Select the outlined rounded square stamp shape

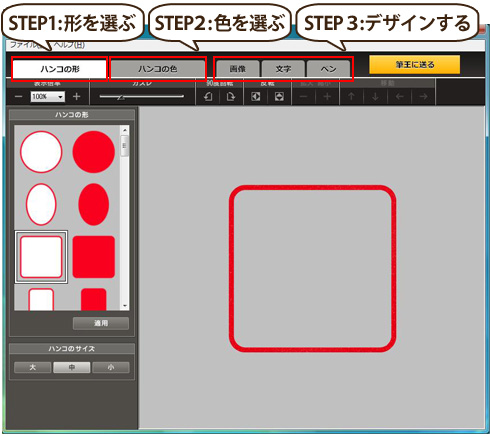(41, 257)
